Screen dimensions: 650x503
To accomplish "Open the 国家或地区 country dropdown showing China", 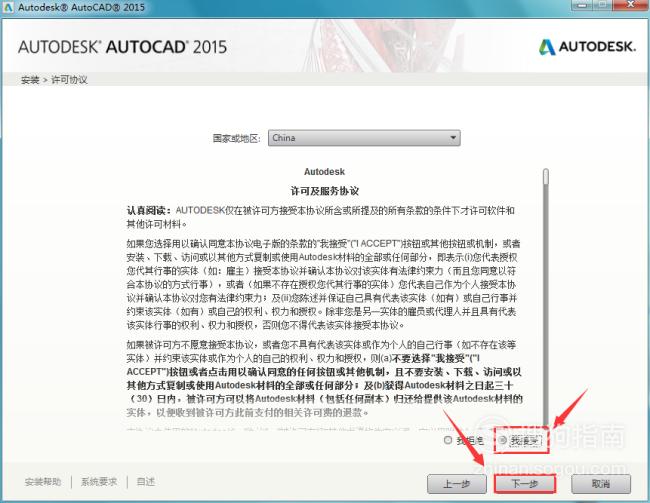I will pos(364,138).
